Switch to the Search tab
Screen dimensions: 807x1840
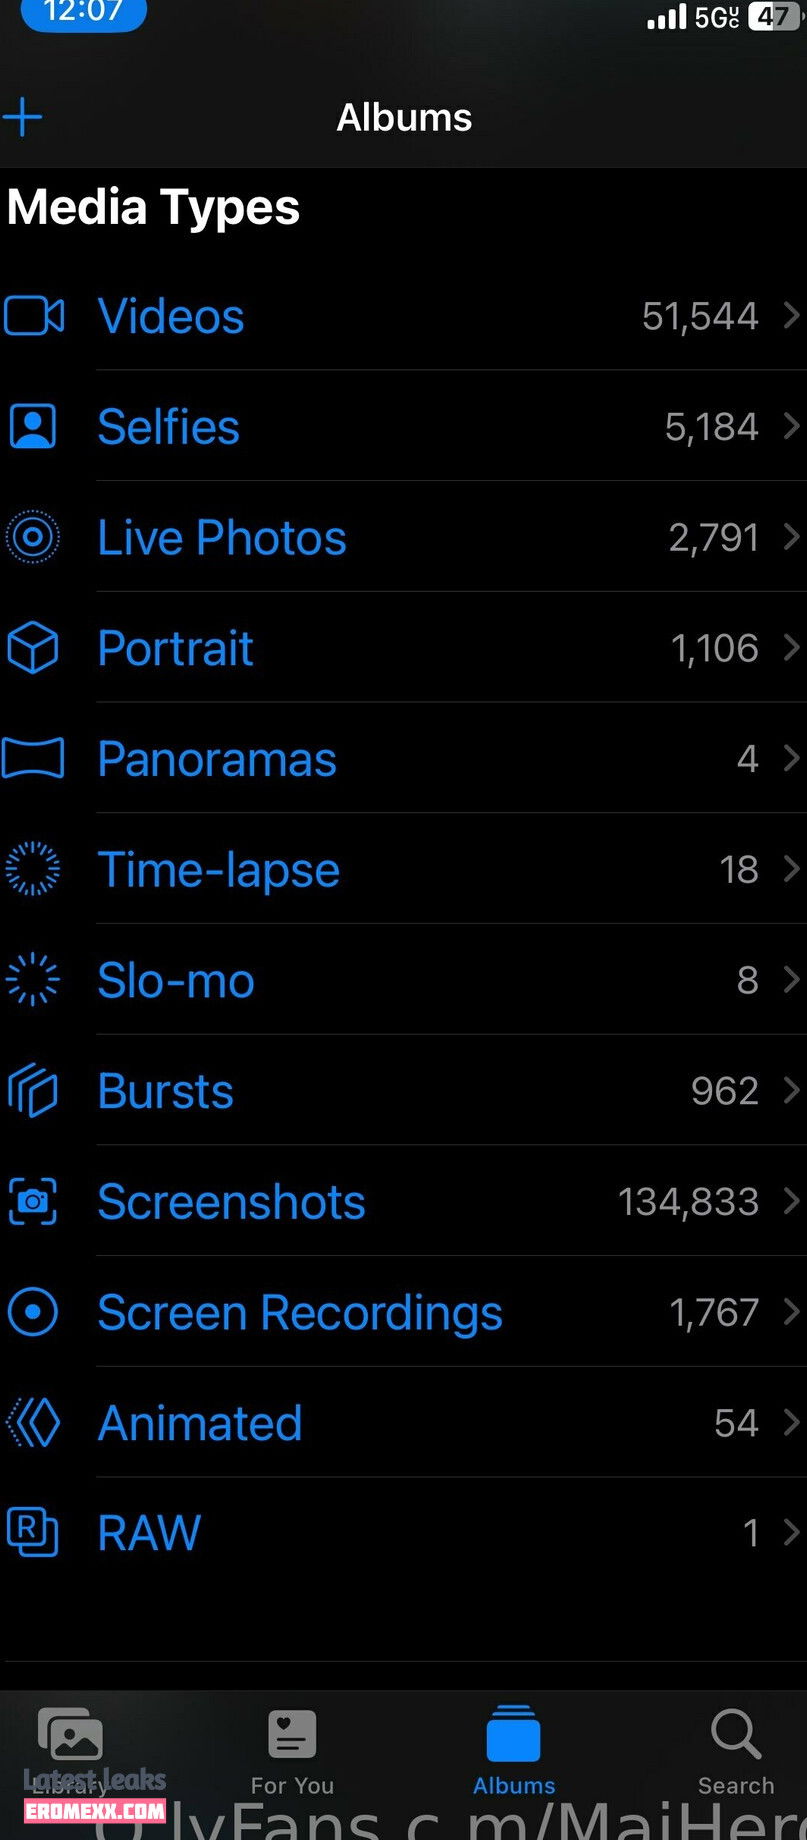[736, 1752]
